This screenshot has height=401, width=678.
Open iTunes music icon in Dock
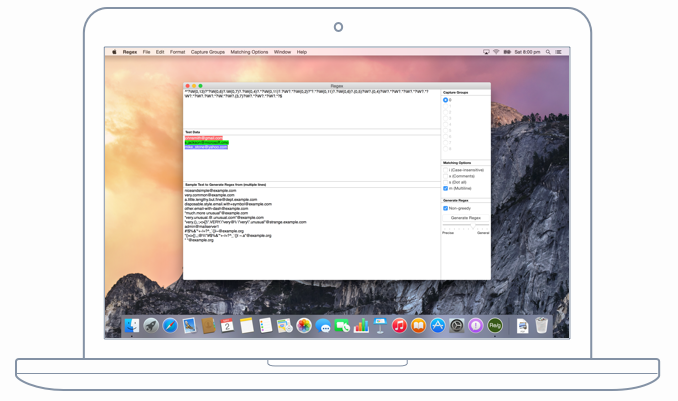[x=399, y=326]
